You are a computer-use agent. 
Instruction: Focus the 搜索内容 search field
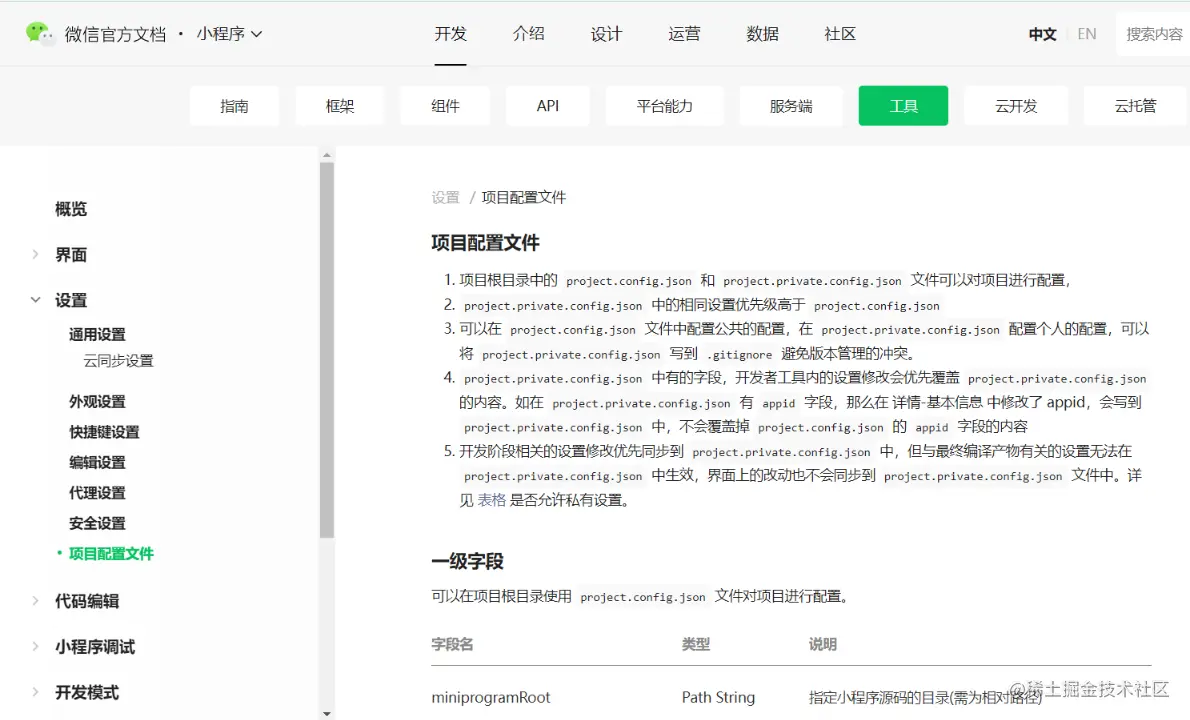(x=1154, y=34)
